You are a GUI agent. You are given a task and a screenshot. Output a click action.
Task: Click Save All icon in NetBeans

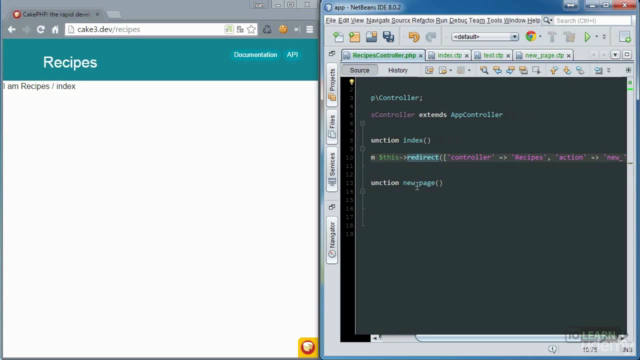pos(388,37)
